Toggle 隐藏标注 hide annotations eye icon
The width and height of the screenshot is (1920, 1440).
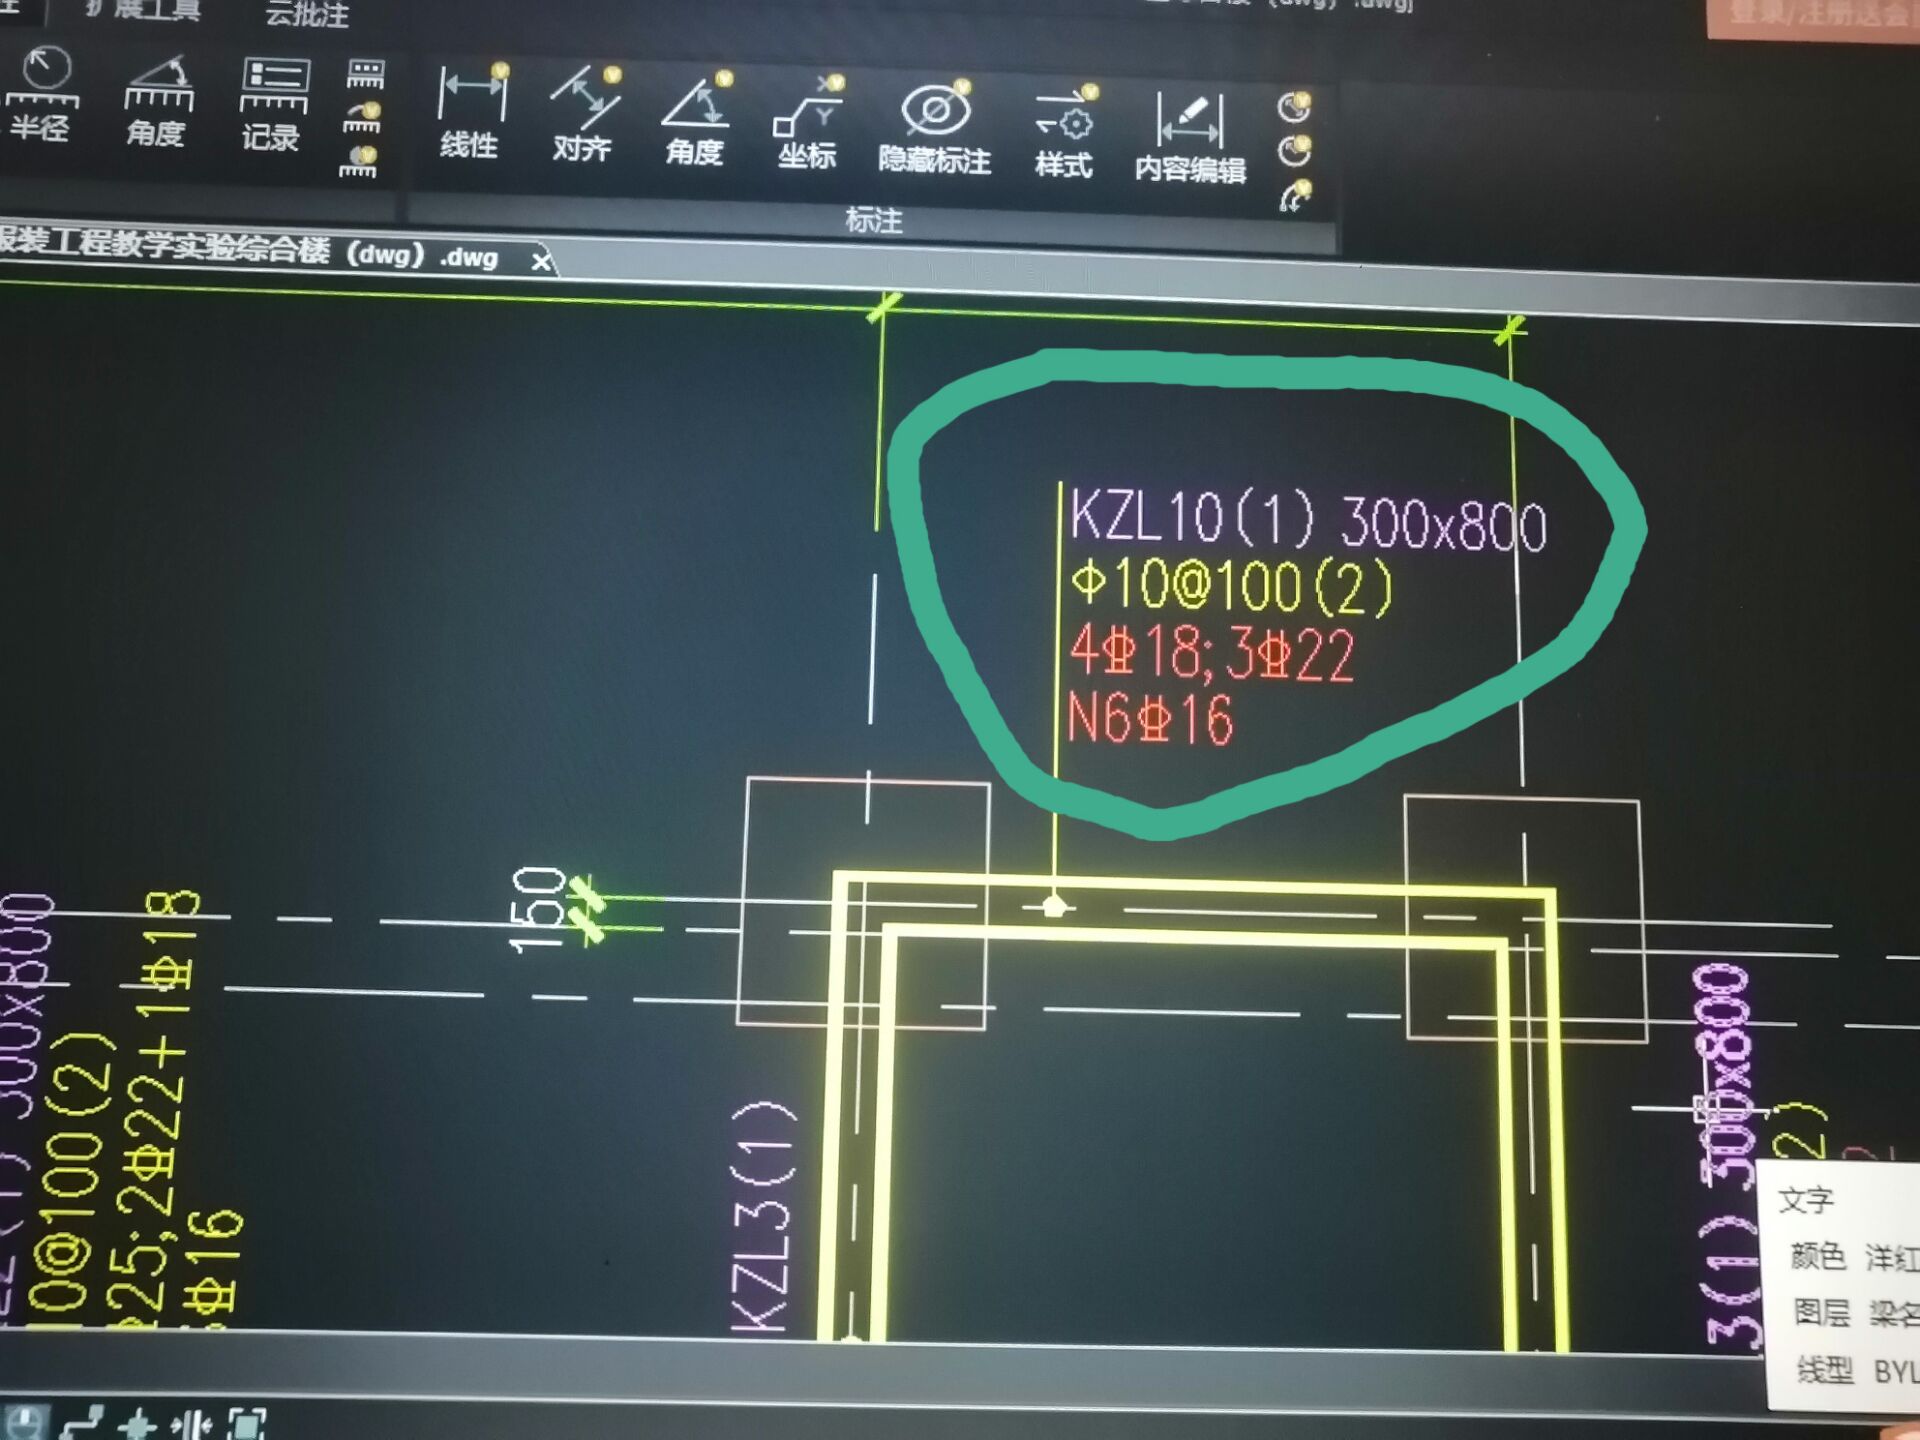click(x=935, y=128)
